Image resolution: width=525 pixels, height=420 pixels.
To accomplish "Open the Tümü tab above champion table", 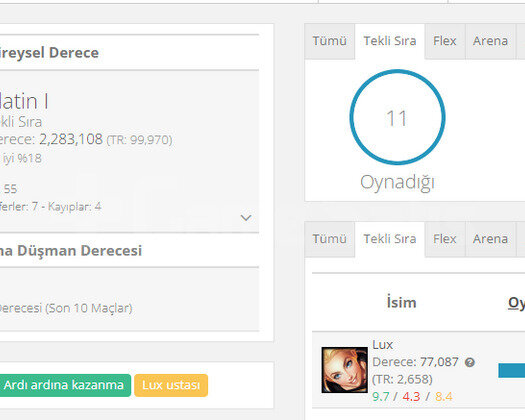I will (x=329, y=239).
